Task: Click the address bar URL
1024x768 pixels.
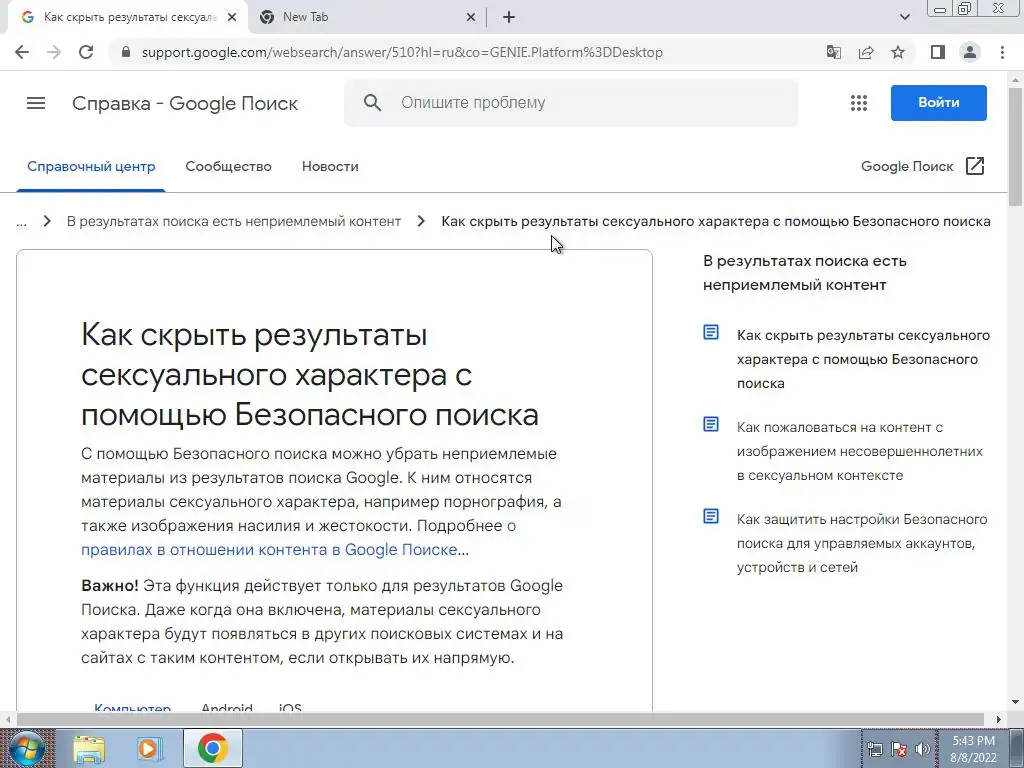Action: [x=402, y=52]
